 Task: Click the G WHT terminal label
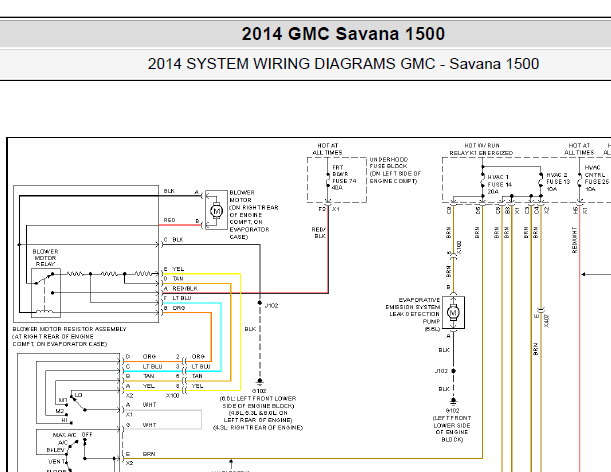(141, 425)
